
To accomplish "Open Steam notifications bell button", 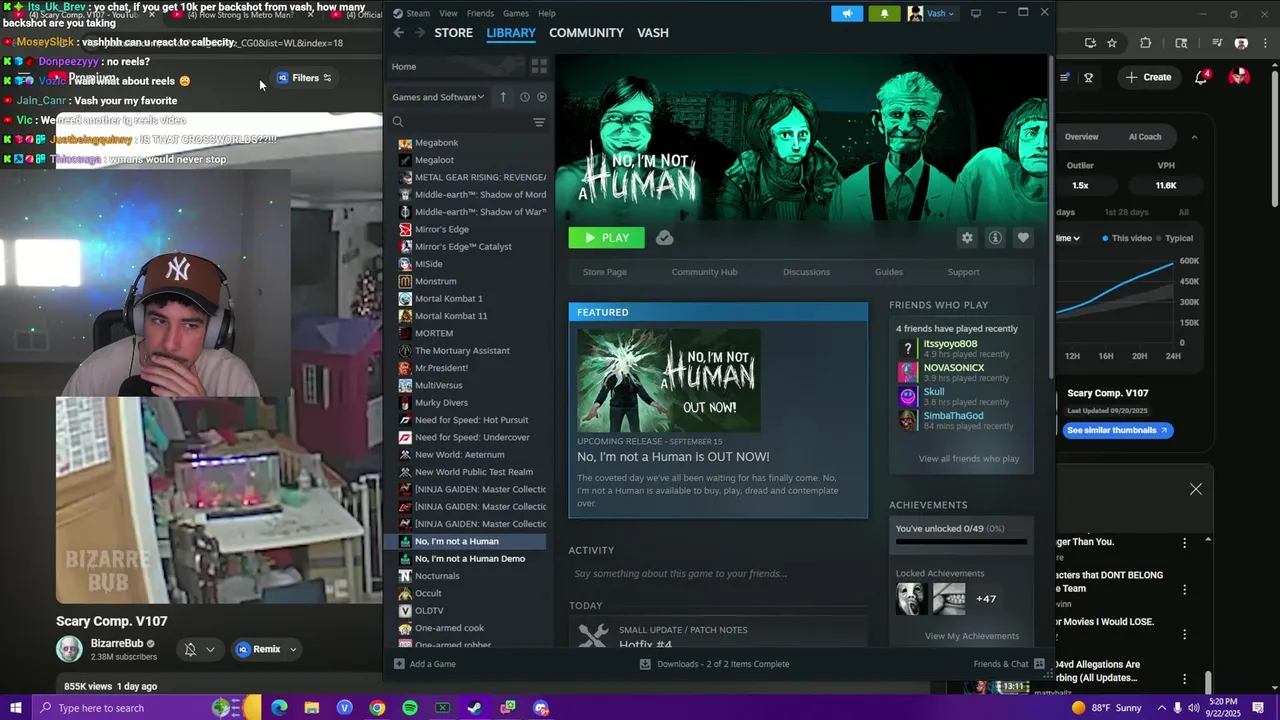I will [884, 13].
